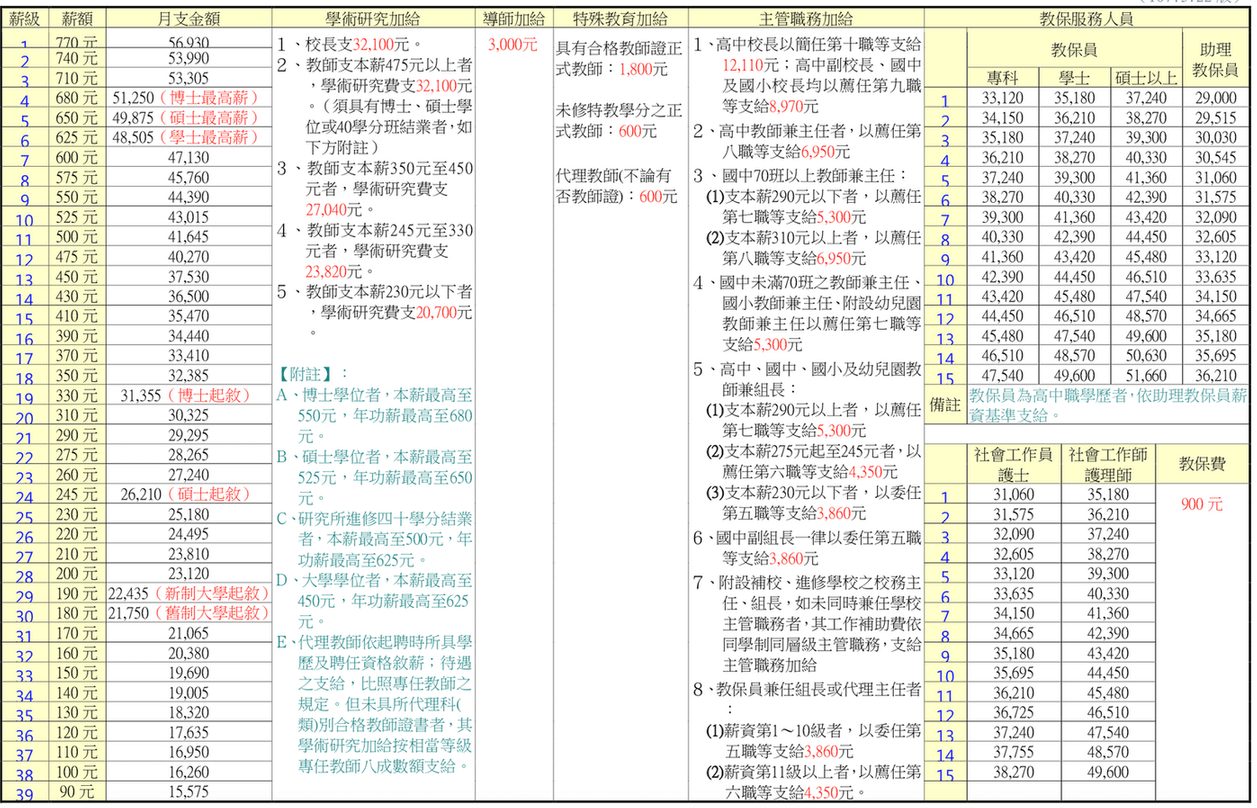This screenshot has width=1257, height=808.
Task: Click the 碩士最高薪 label
Action: [207, 118]
